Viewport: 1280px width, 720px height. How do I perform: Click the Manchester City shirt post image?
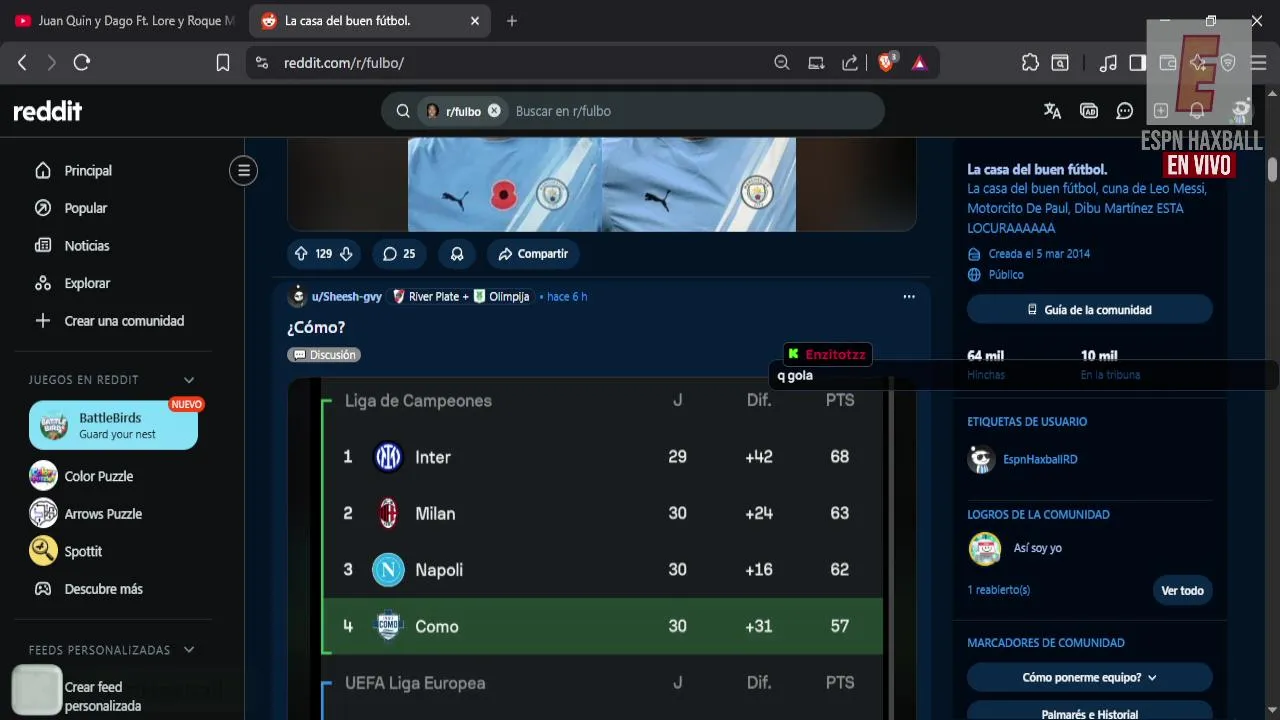tap(602, 185)
